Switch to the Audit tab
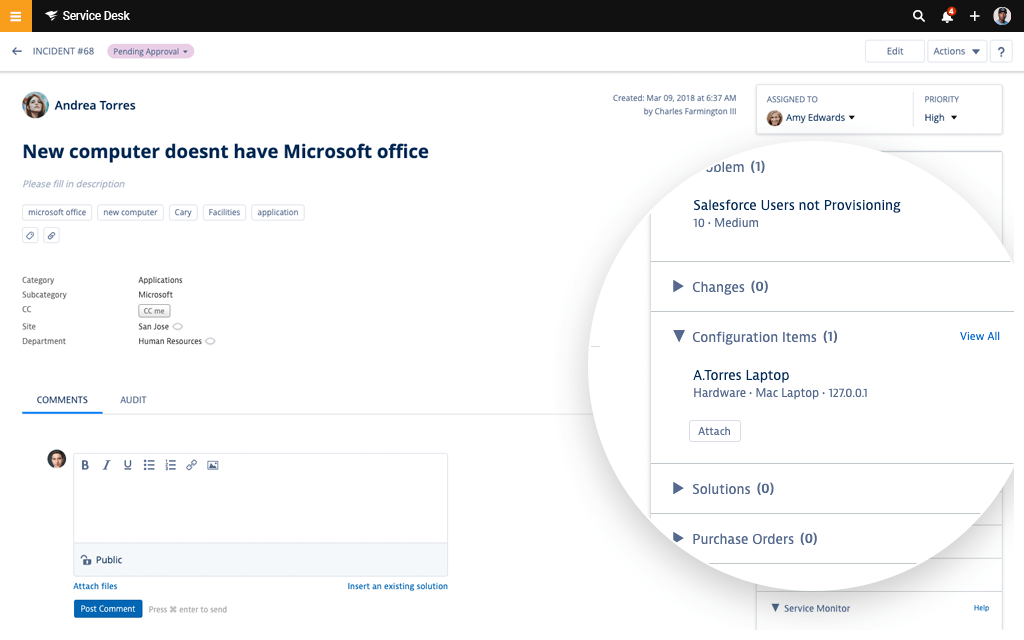1024x640 pixels. (x=132, y=399)
